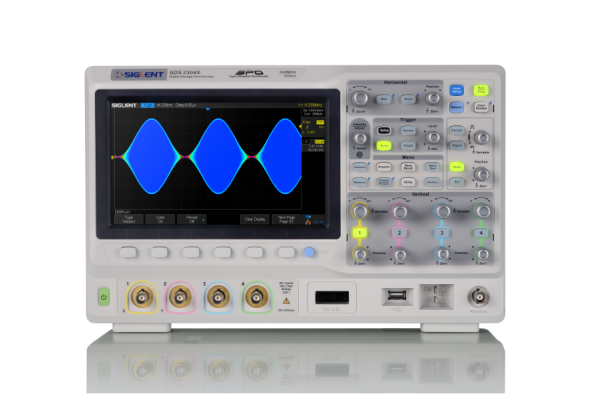Image resolution: width=600 pixels, height=400 pixels.
Task: Open the History menu button
Action: click(x=432, y=182)
